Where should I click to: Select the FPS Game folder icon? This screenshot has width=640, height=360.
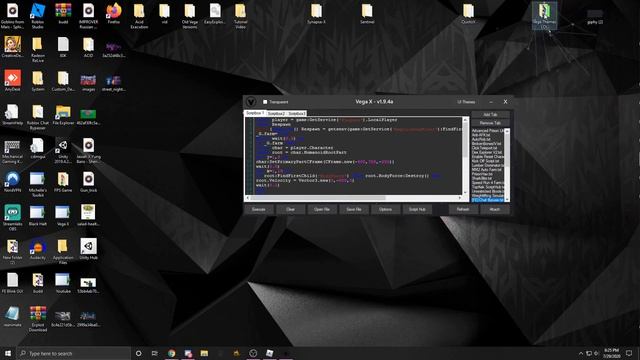(63, 182)
